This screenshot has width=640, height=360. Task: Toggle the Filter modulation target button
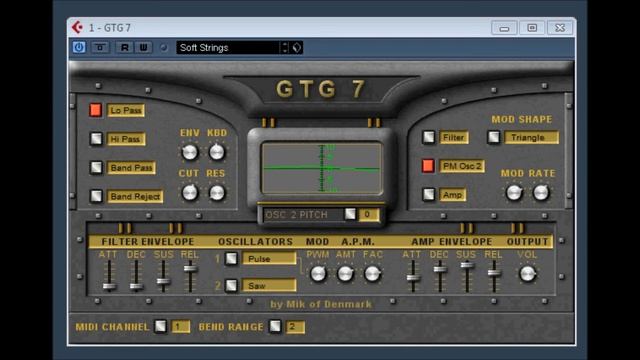click(x=429, y=137)
